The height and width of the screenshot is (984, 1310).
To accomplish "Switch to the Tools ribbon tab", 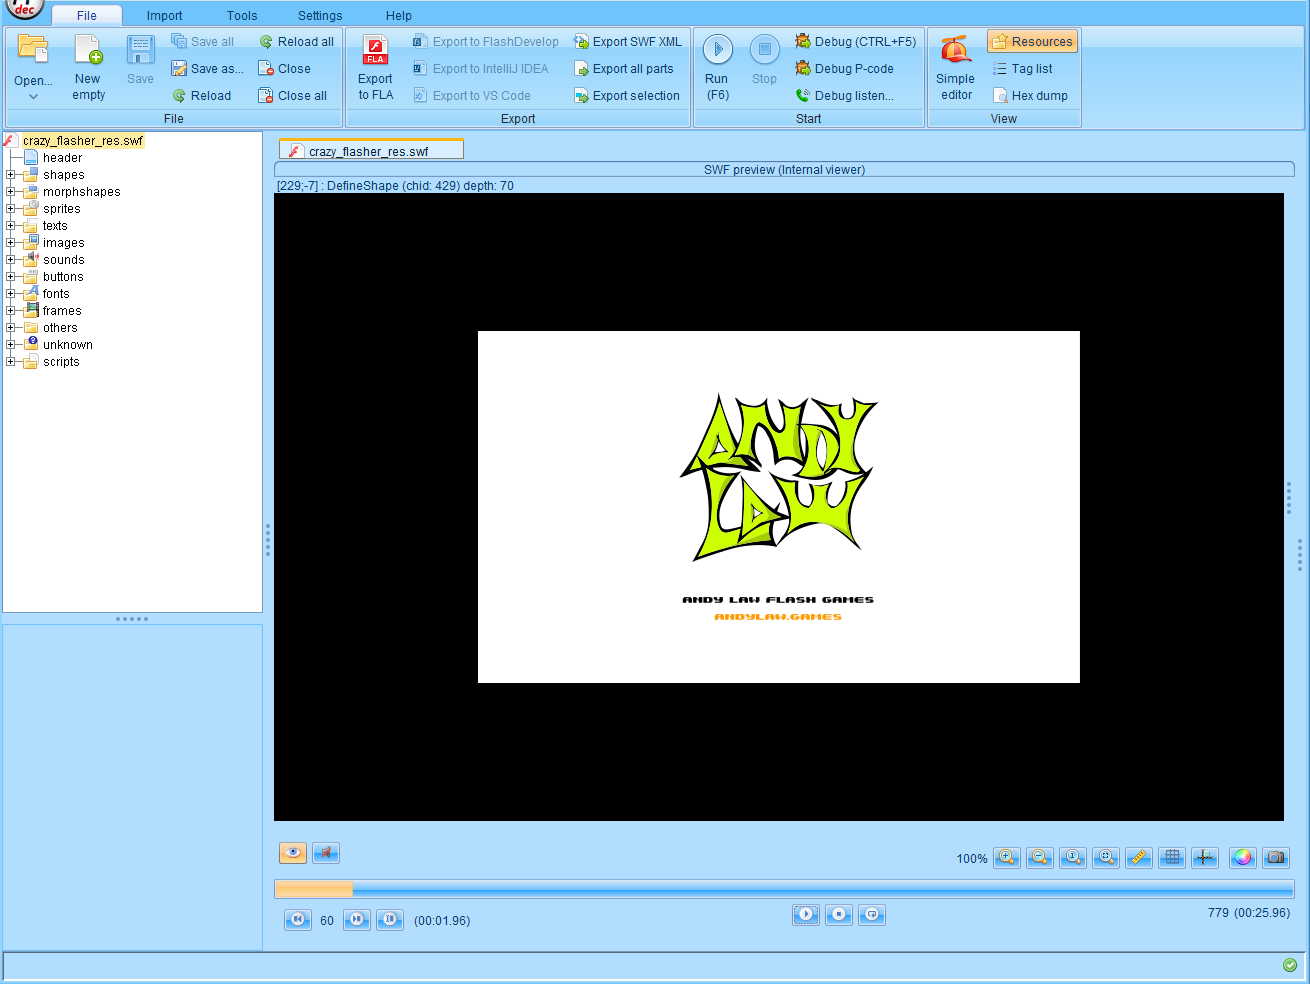I will pos(242,16).
